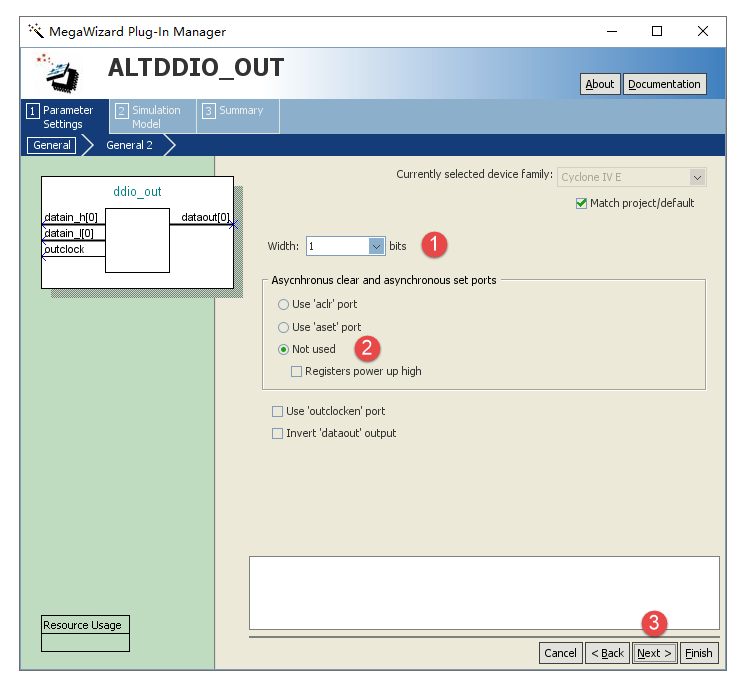Viewport: 749px width, 689px height.
Task: Proceed with the Next > button
Action: tap(654, 653)
